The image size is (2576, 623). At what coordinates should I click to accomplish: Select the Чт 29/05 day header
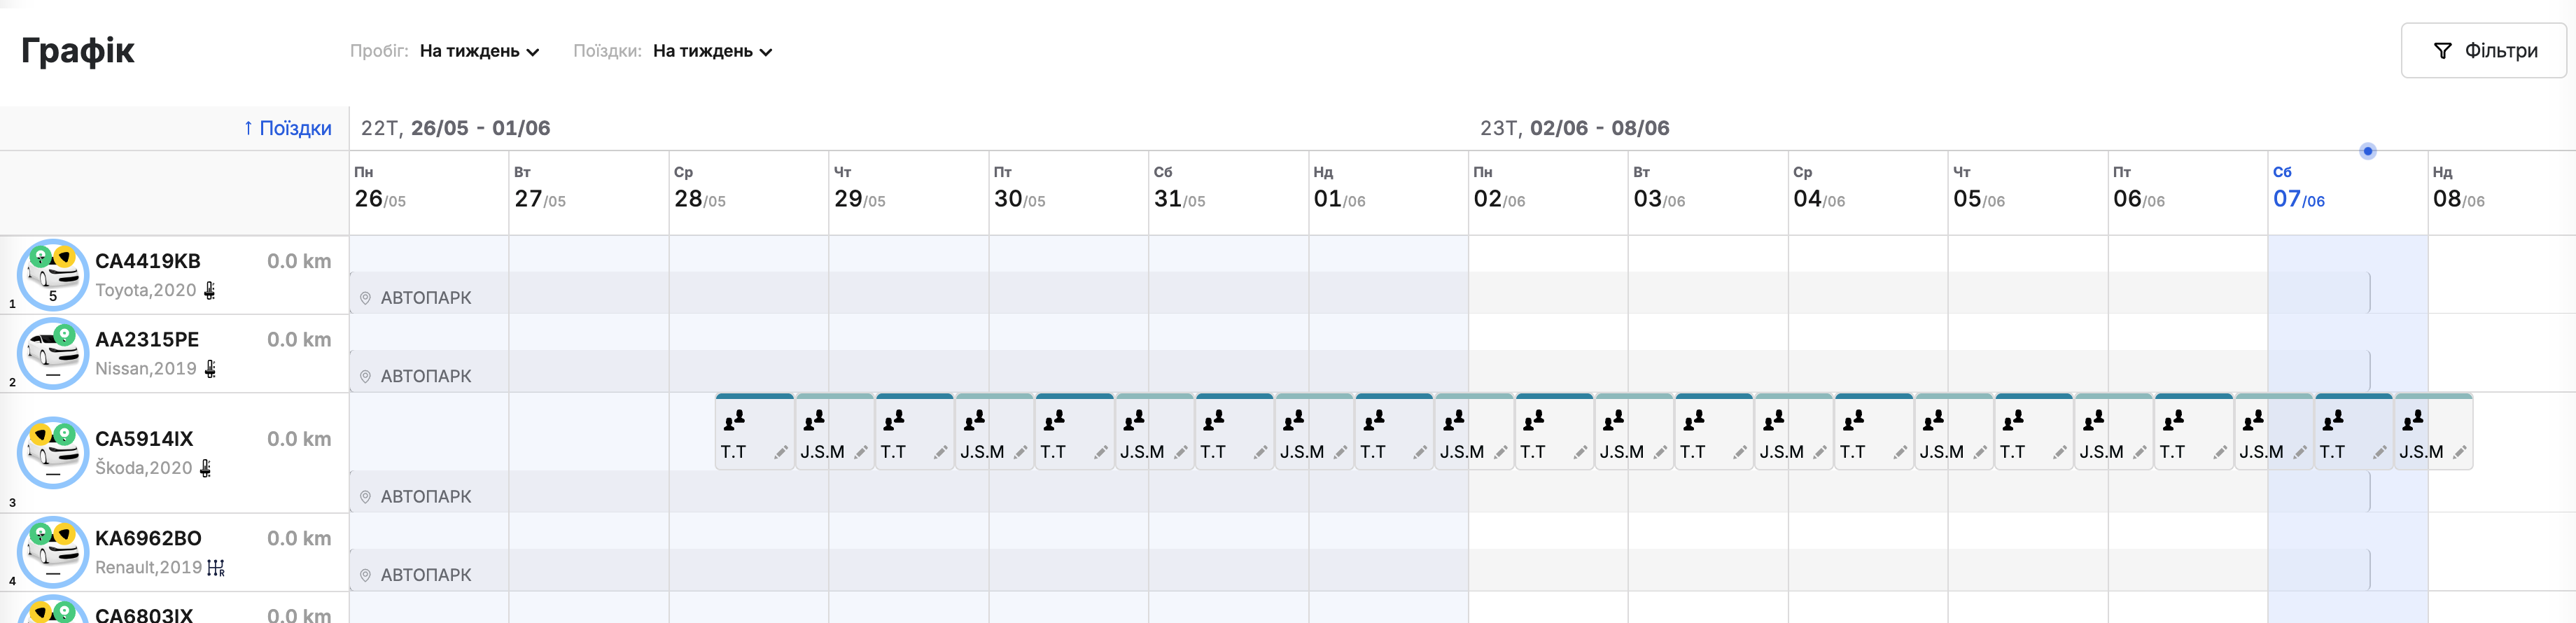(x=909, y=193)
